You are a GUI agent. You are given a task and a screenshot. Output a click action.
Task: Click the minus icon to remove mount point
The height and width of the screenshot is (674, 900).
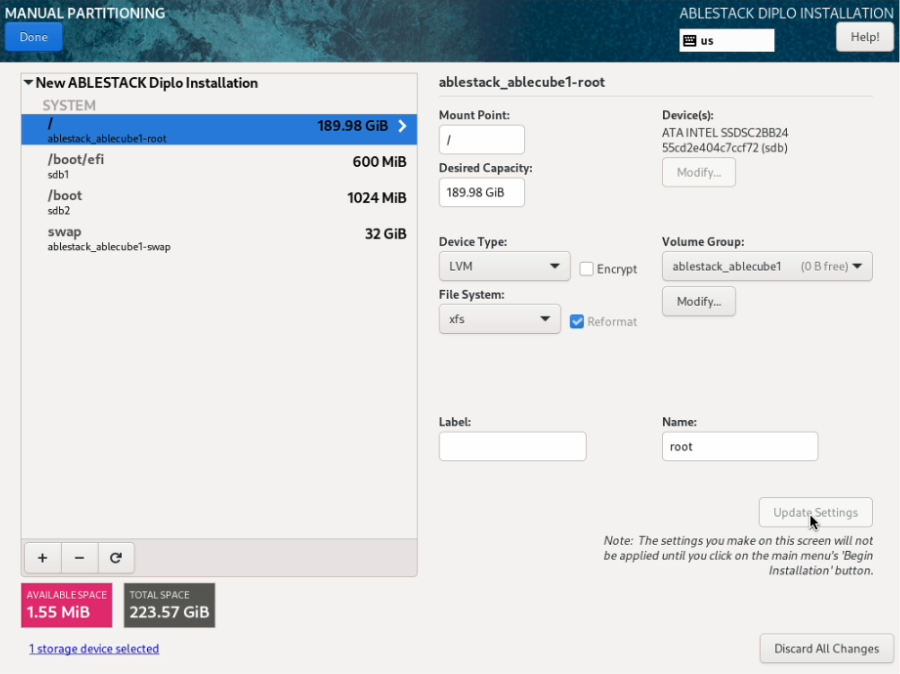pyautogui.click(x=79, y=558)
